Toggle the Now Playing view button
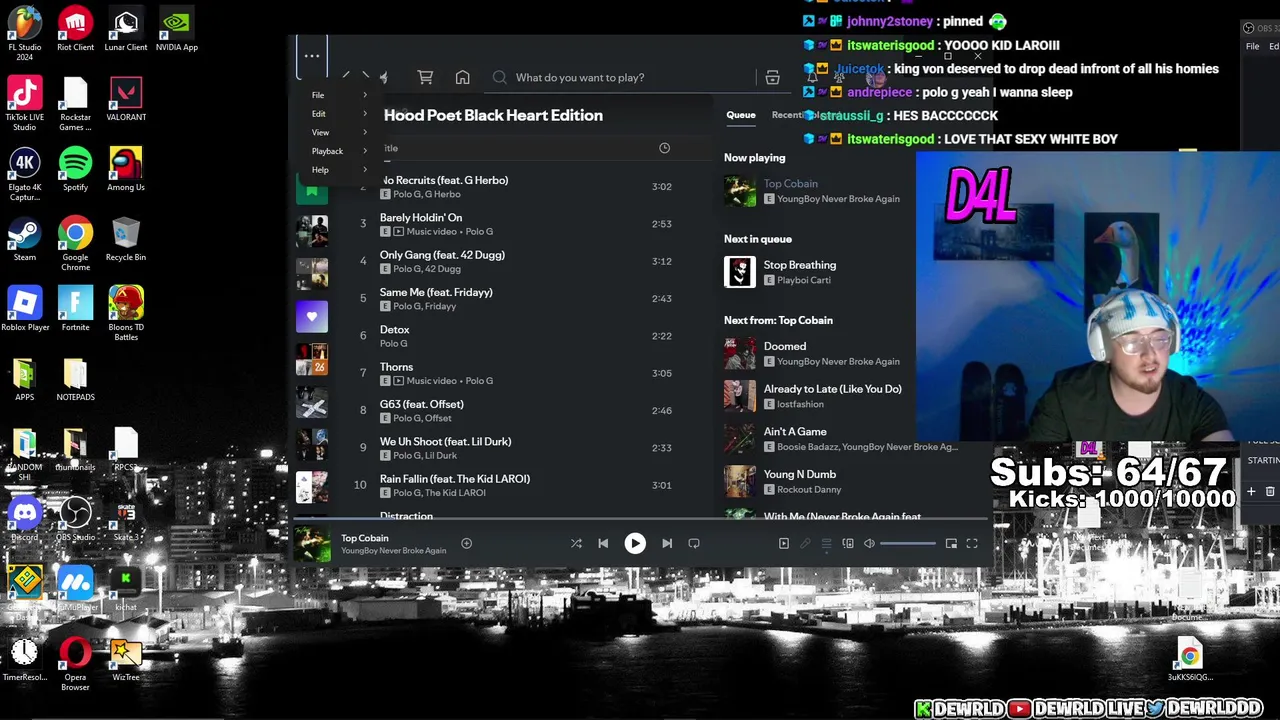The image size is (1280, 720). (784, 543)
